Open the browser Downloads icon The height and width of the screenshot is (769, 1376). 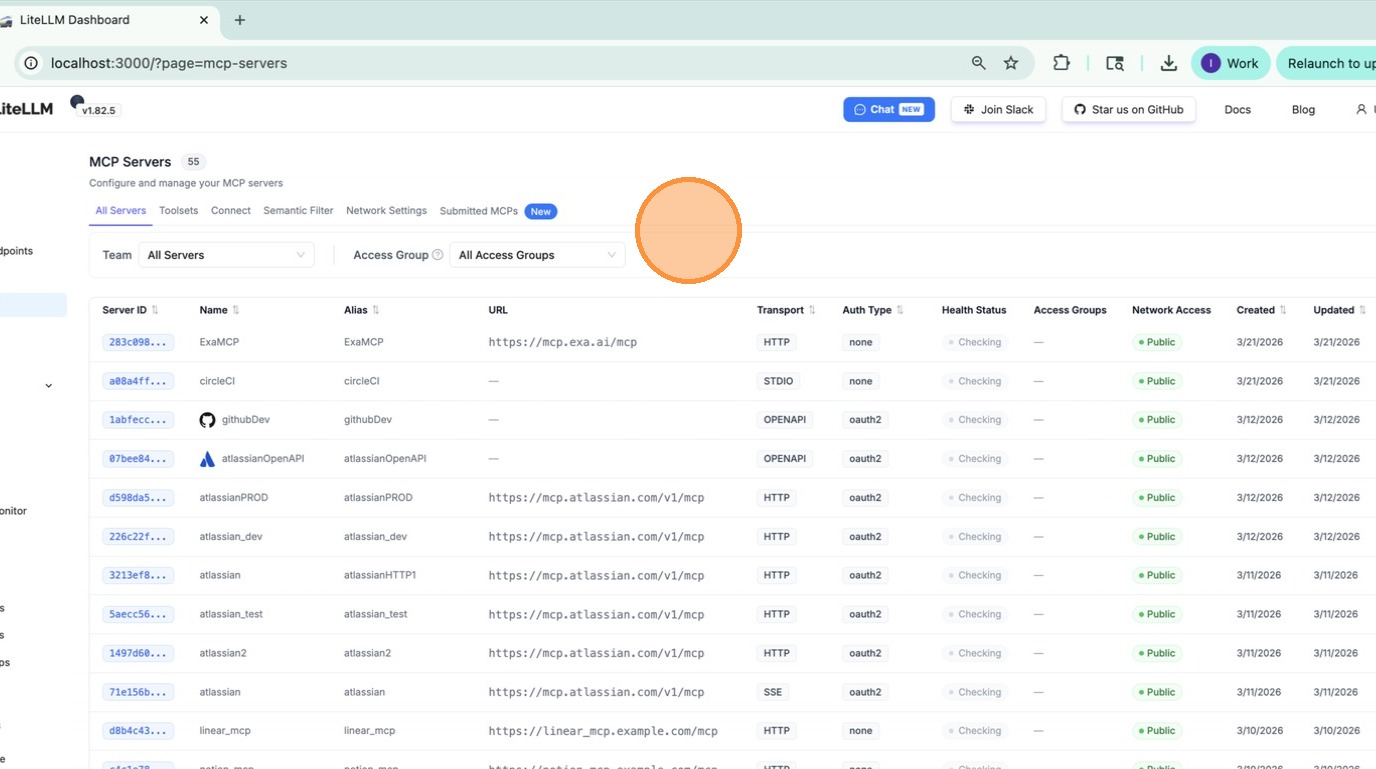(1168, 63)
